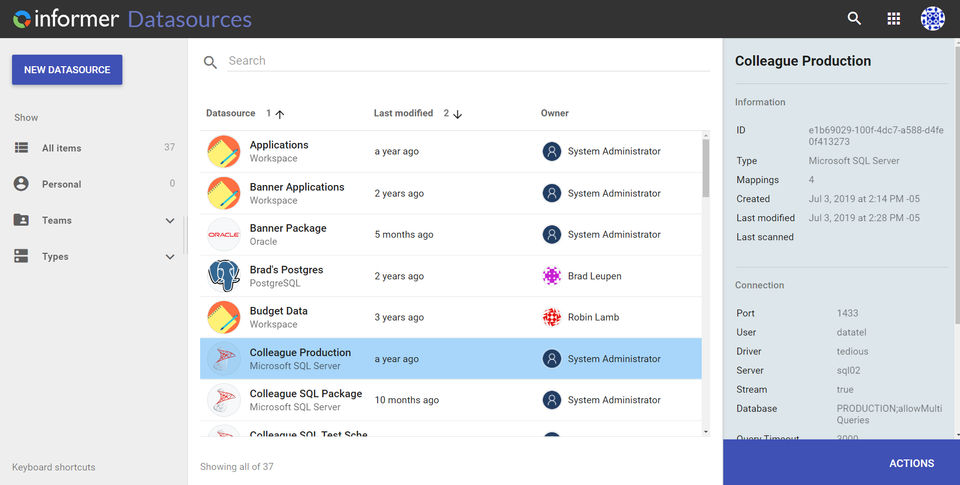Click the Applications workspace icon

(x=224, y=152)
